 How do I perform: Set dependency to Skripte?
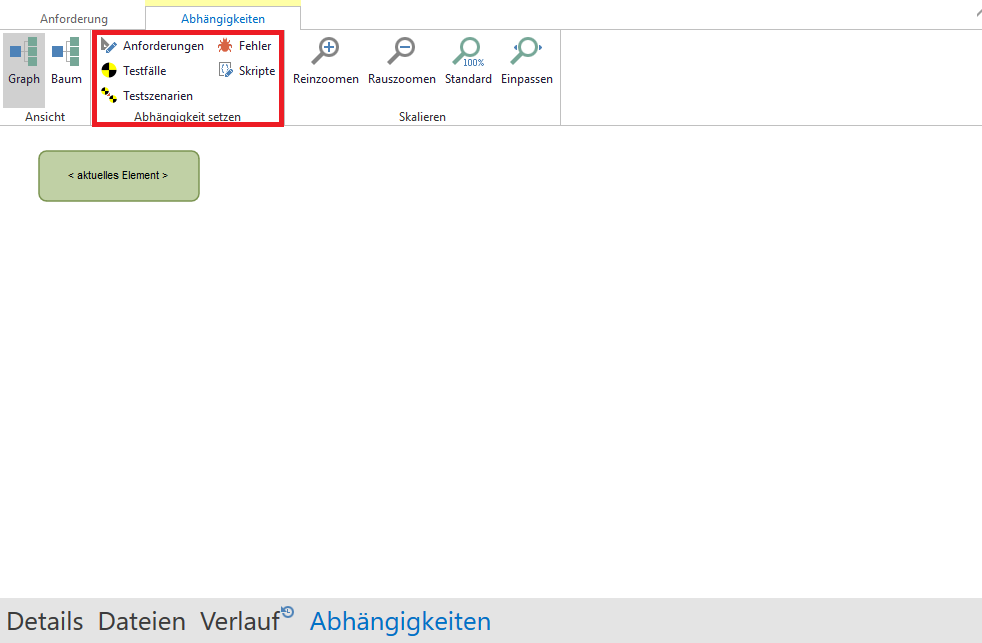point(247,71)
